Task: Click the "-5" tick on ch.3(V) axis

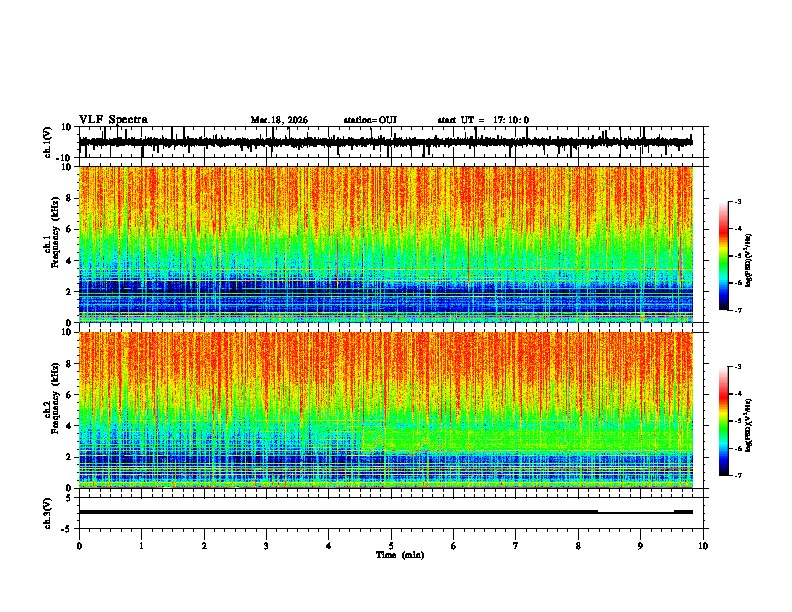Action: (x=67, y=529)
